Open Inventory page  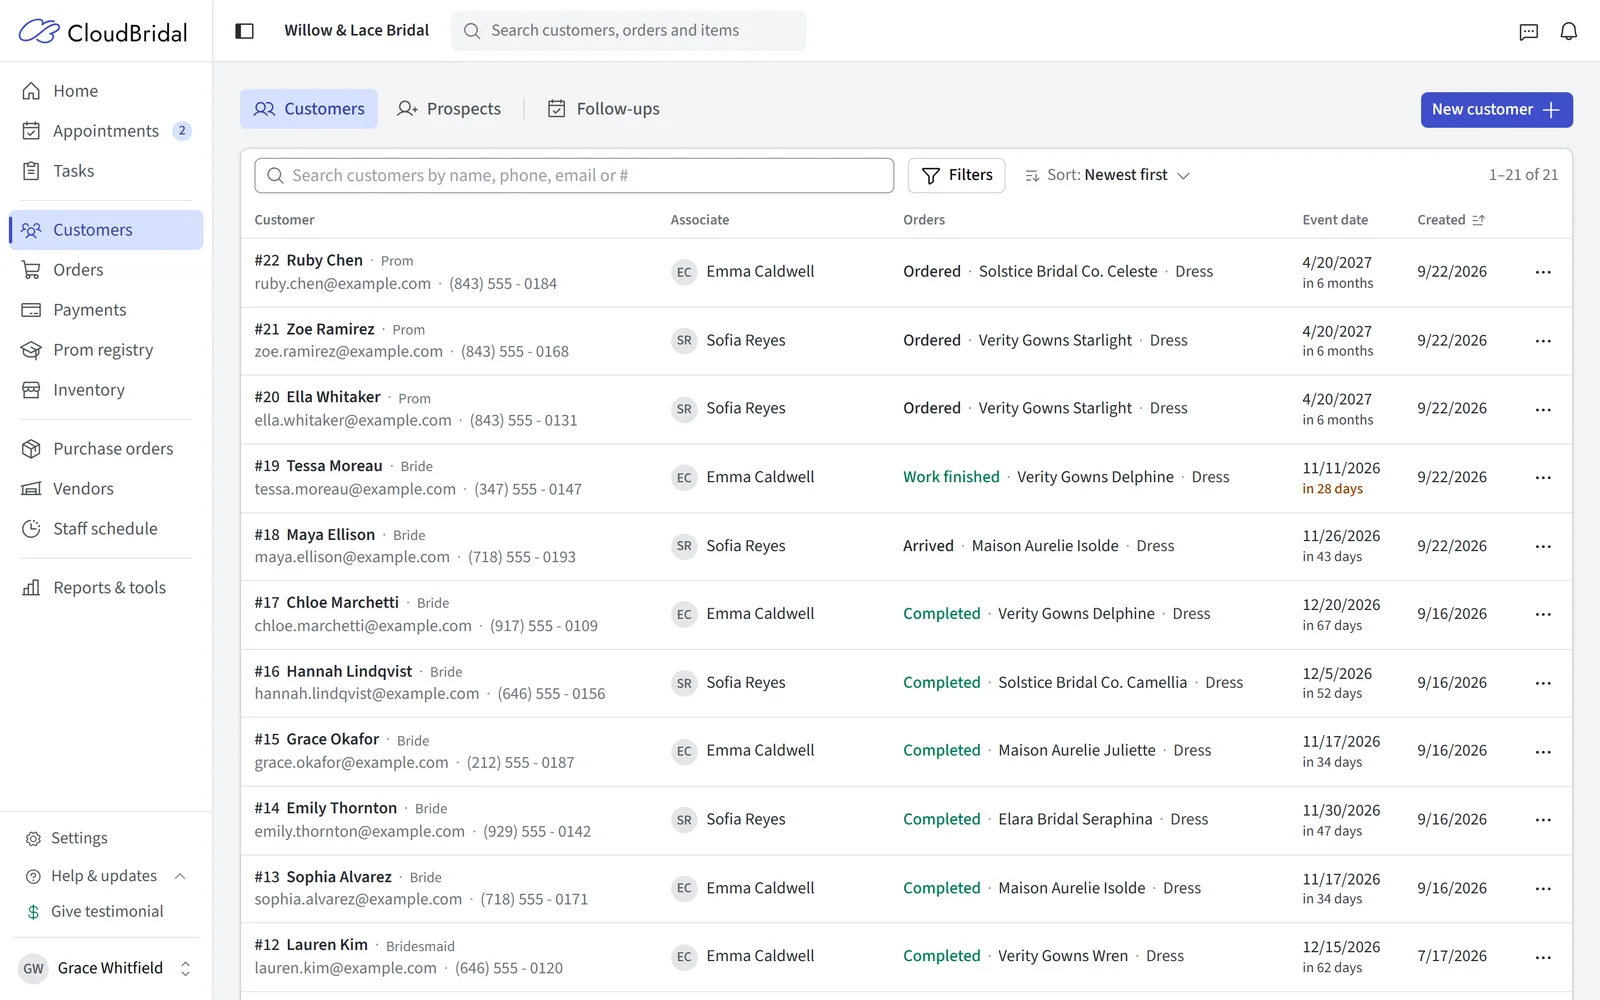click(106, 390)
